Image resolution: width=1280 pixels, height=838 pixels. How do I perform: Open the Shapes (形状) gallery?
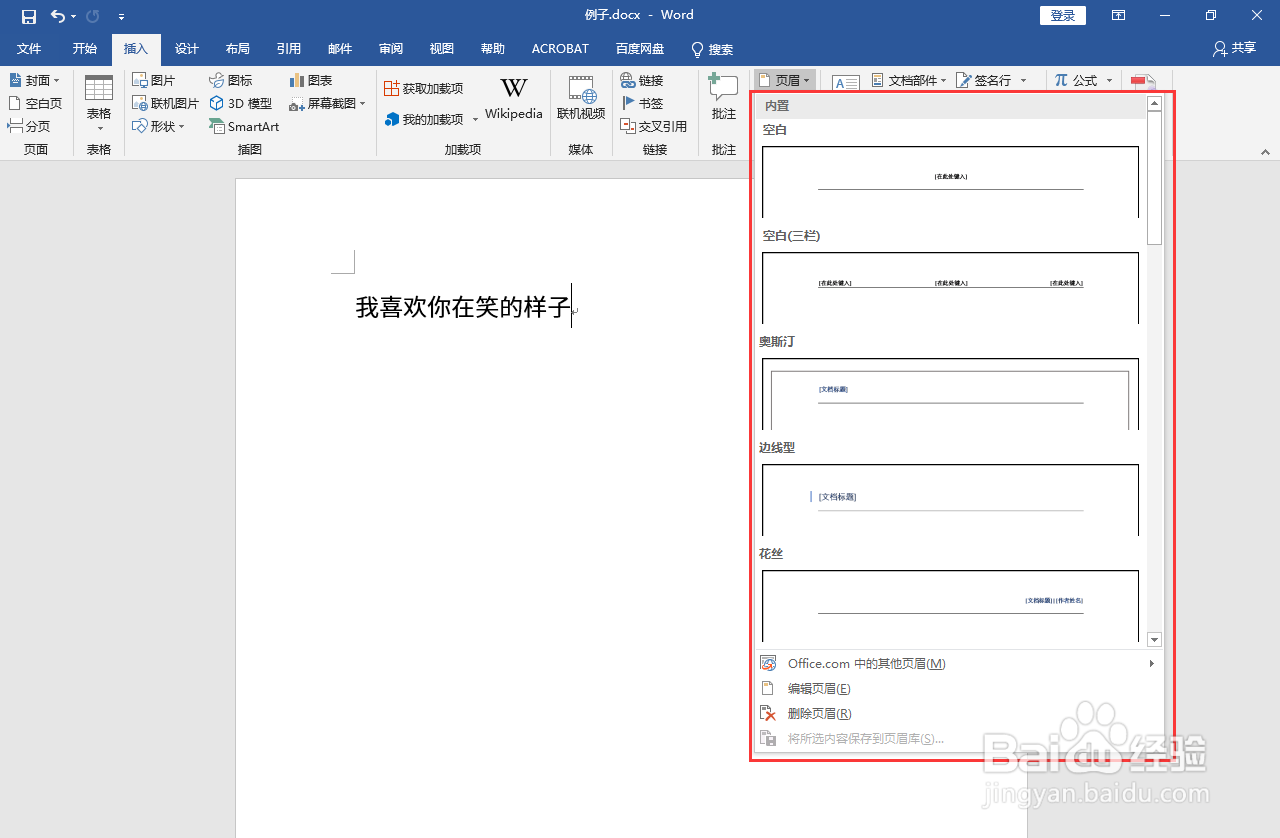coord(158,126)
